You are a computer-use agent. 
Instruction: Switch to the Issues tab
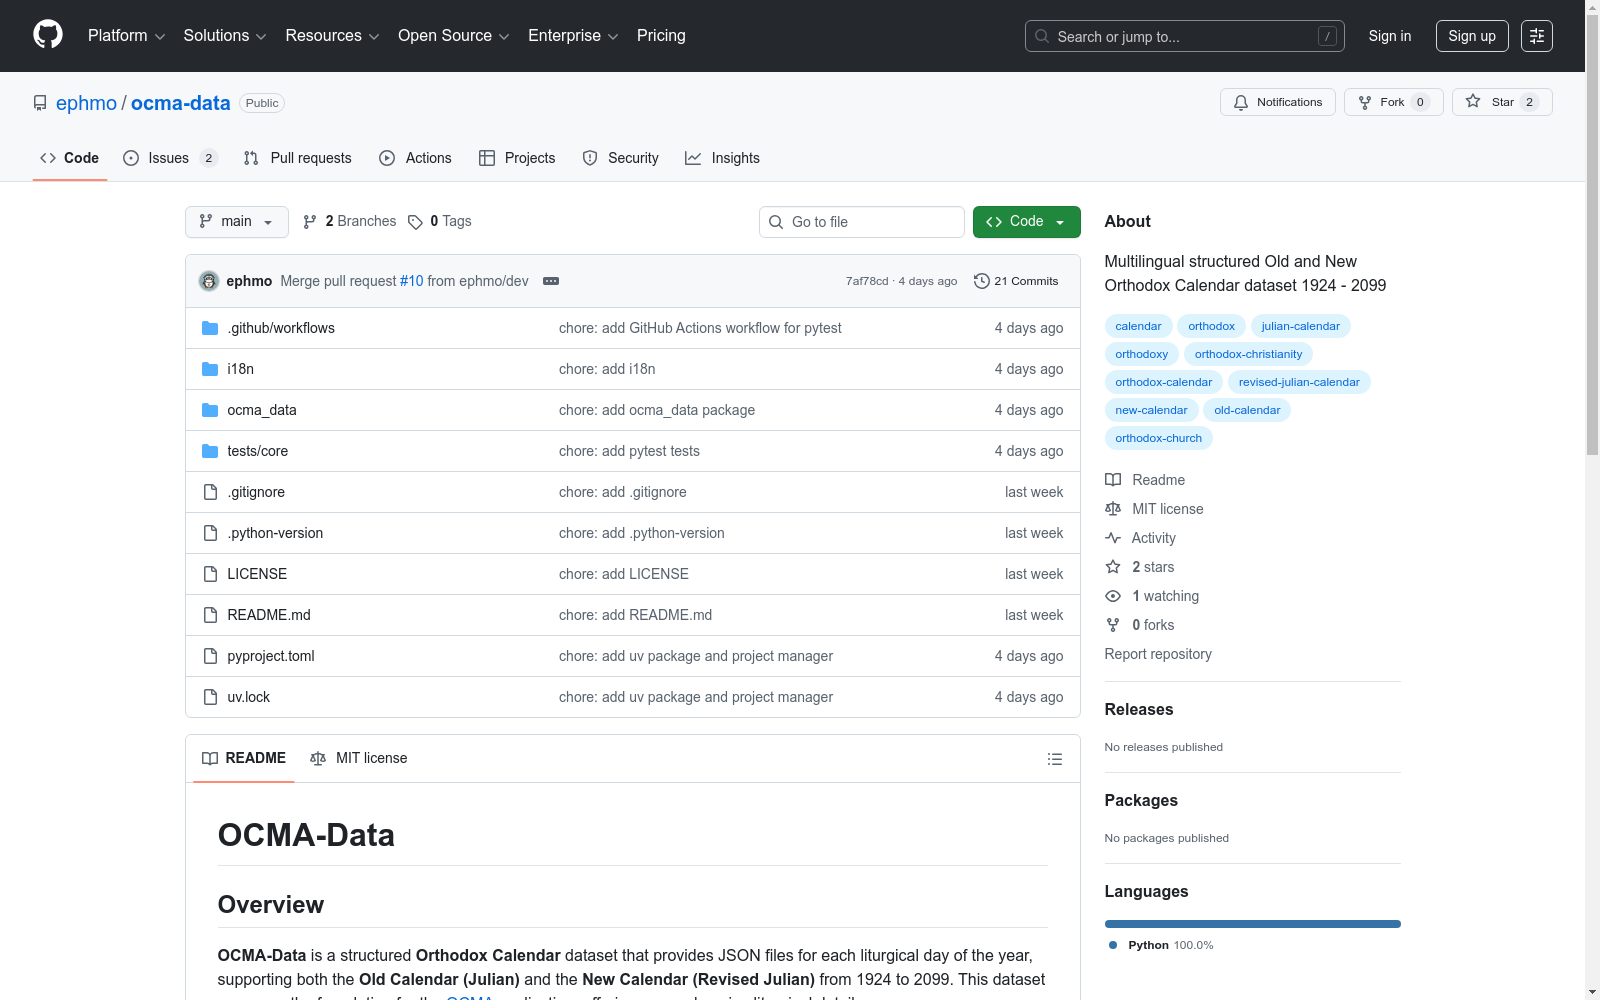click(170, 158)
